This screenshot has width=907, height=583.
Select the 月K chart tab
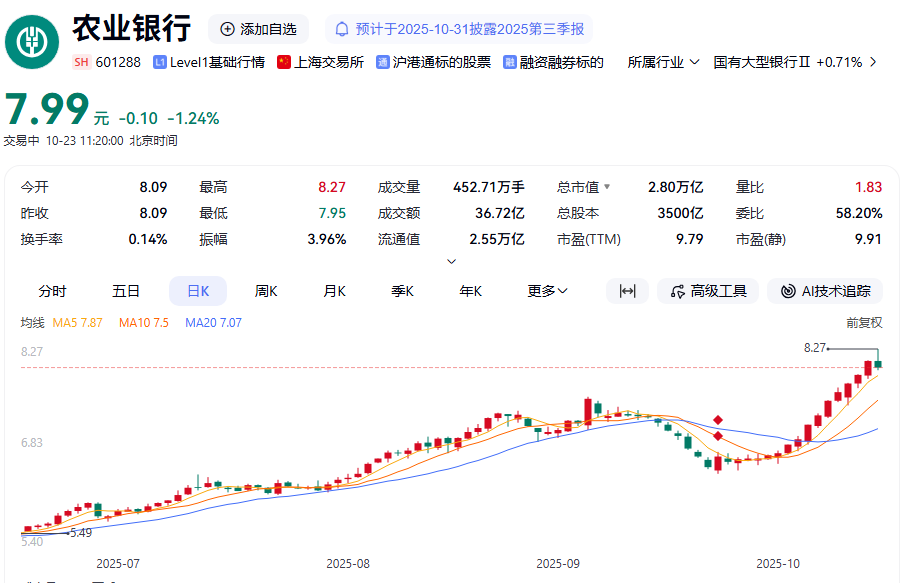(x=334, y=291)
